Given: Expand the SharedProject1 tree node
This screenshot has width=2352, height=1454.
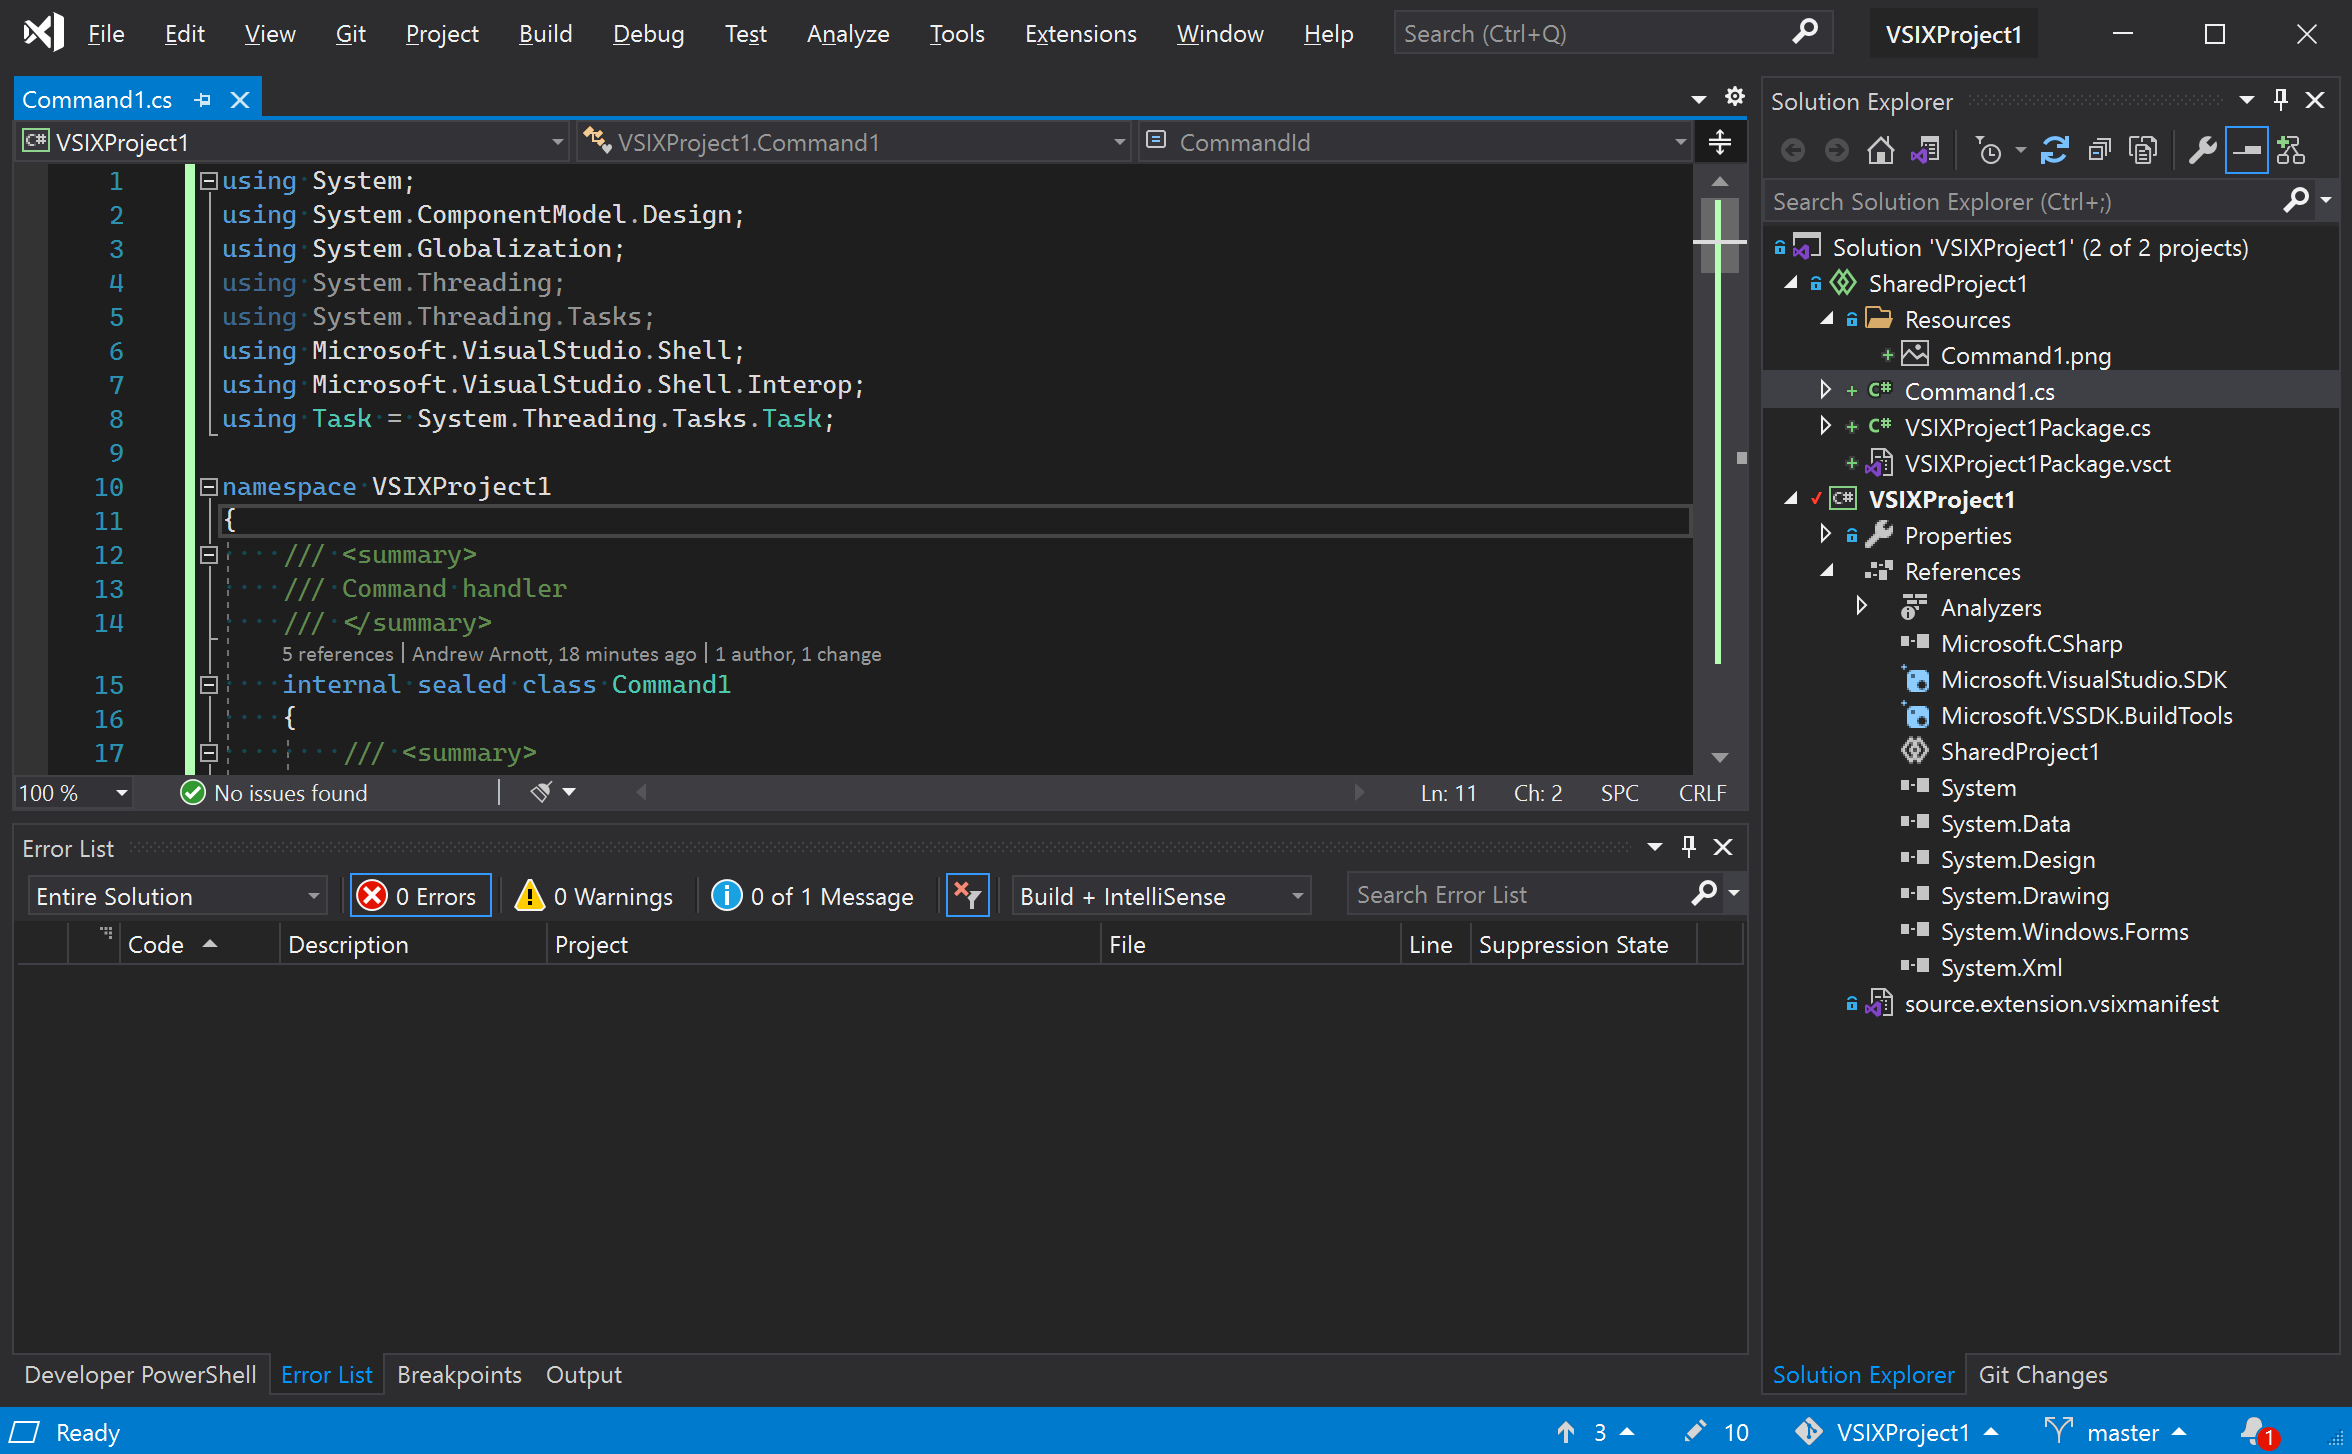Looking at the screenshot, I should [1788, 282].
